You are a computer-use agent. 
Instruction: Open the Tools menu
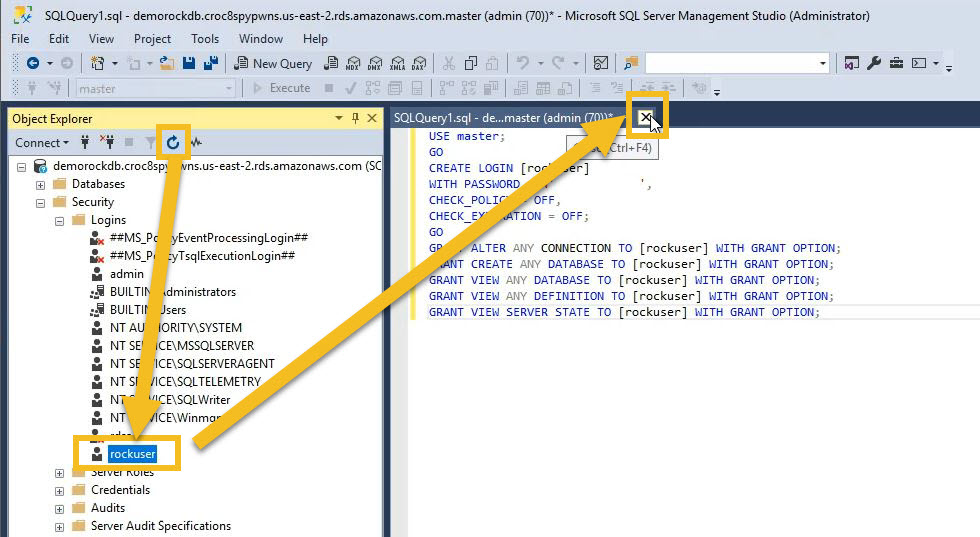(205, 39)
